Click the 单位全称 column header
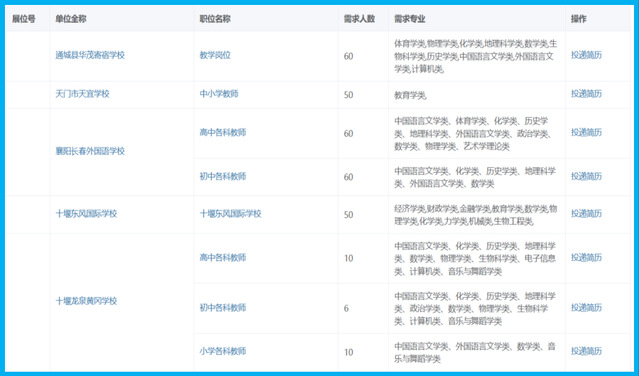639x376 pixels. (x=71, y=19)
